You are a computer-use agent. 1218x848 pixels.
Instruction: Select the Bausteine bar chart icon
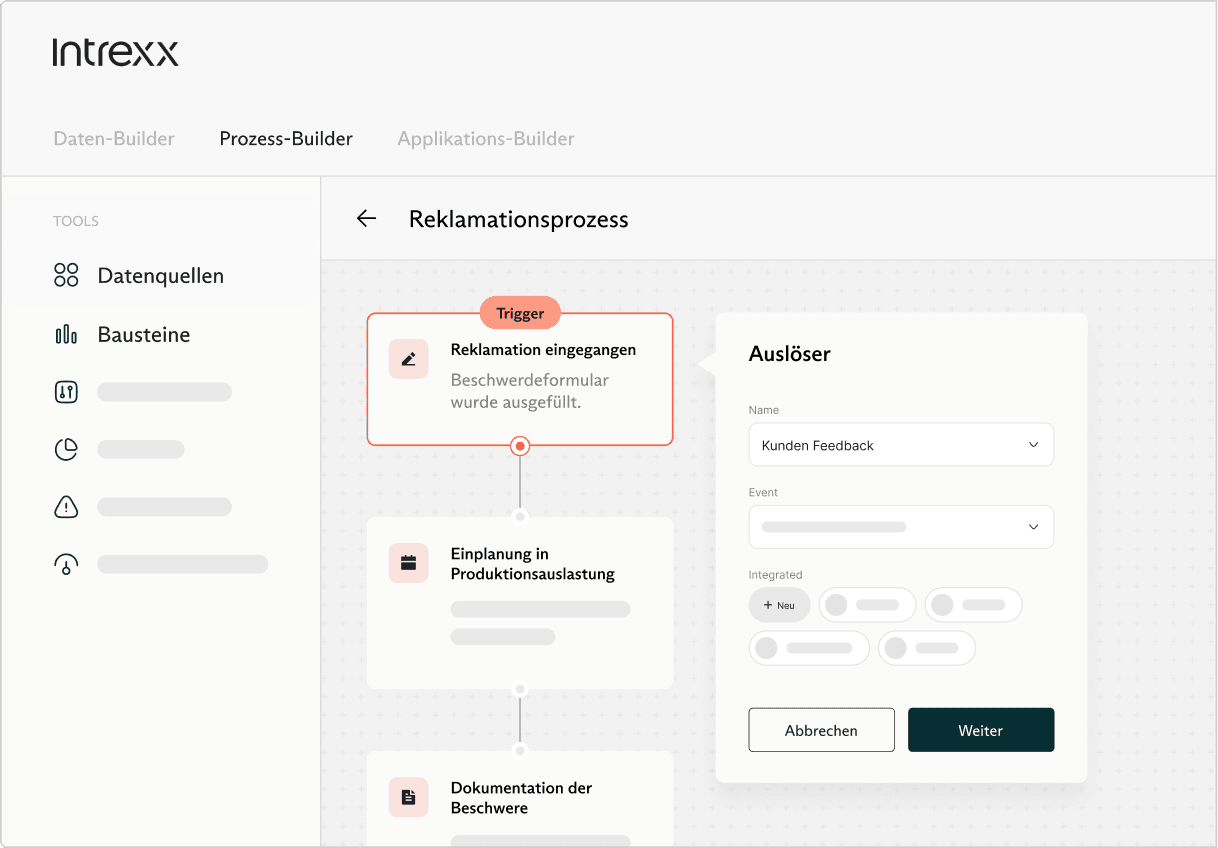[x=66, y=335]
